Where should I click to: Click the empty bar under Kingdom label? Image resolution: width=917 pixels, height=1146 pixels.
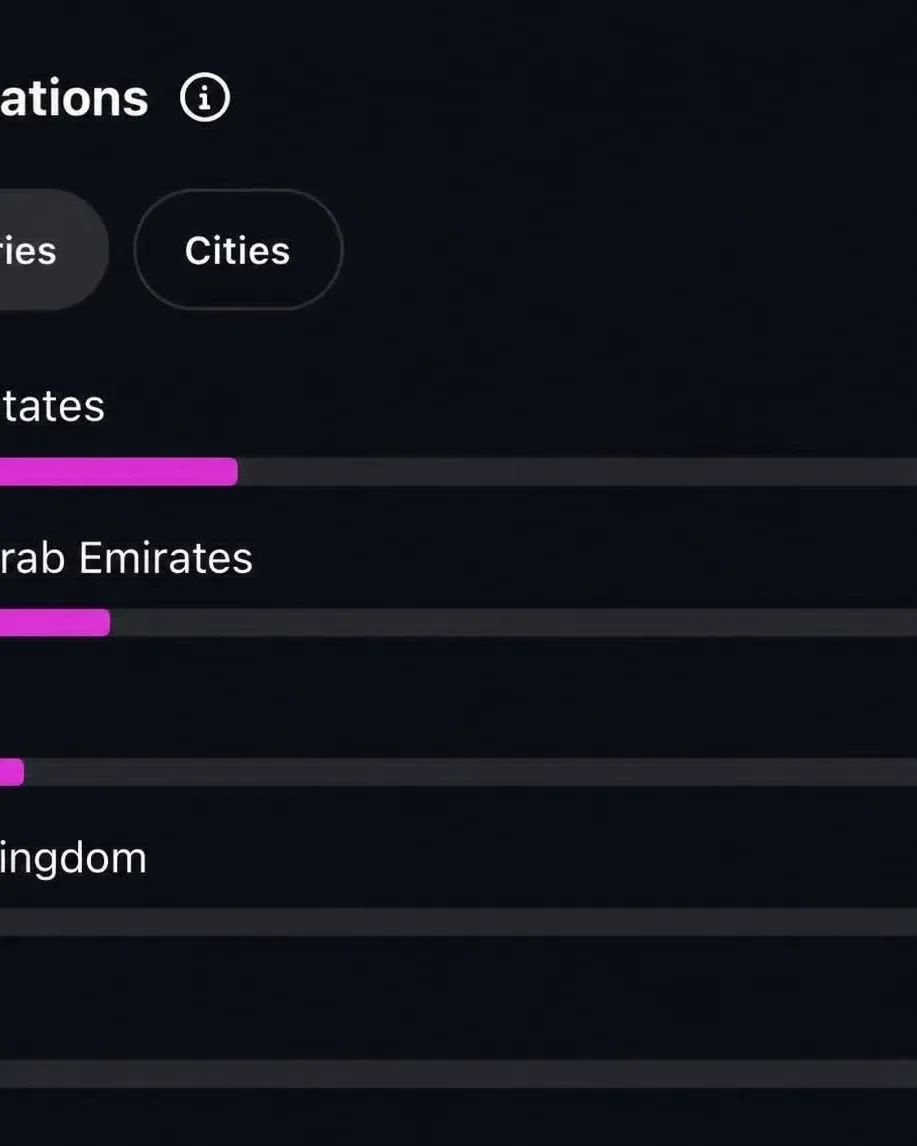(458, 922)
